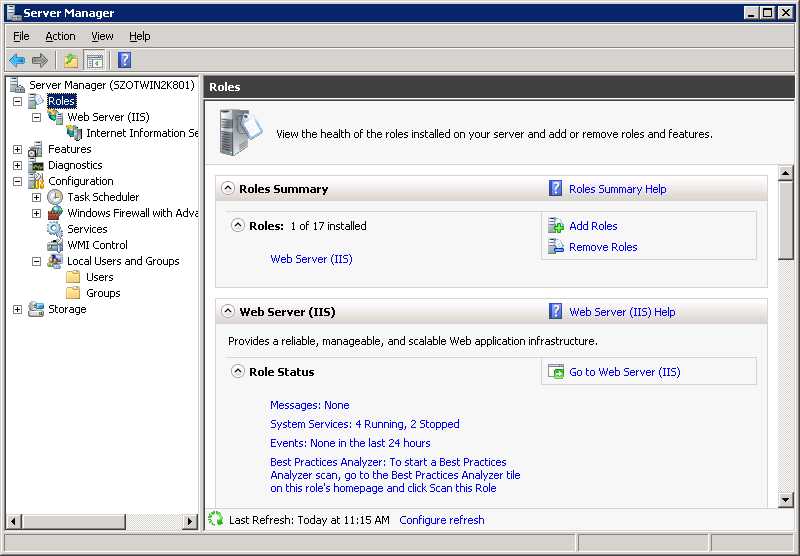This screenshot has width=800, height=556.
Task: Click the Add Roles link
Action: (593, 226)
